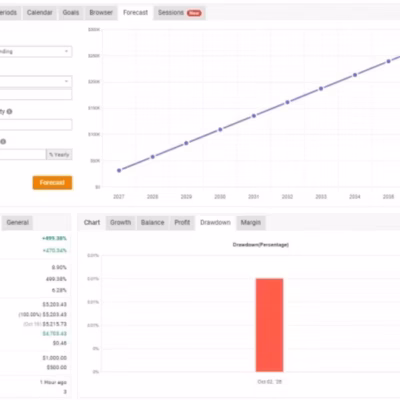400x400 pixels.
Task: Click the green +470.34% value
Action: [x=54, y=250]
